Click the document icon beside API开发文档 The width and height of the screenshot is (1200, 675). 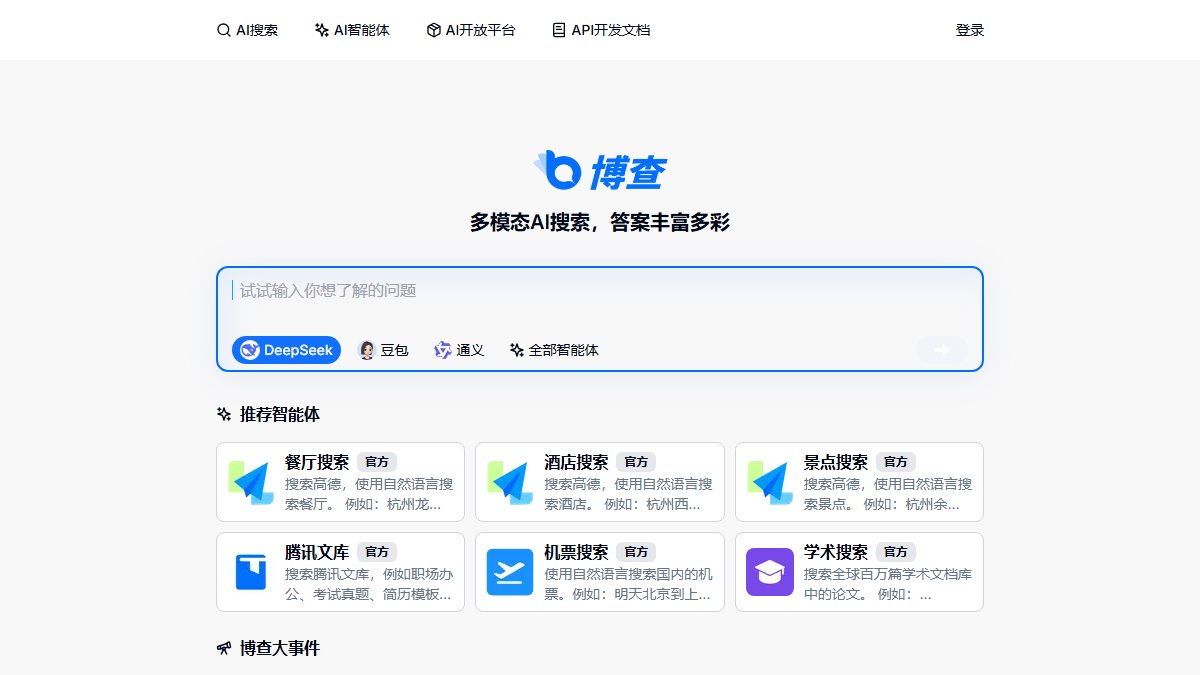pos(559,30)
